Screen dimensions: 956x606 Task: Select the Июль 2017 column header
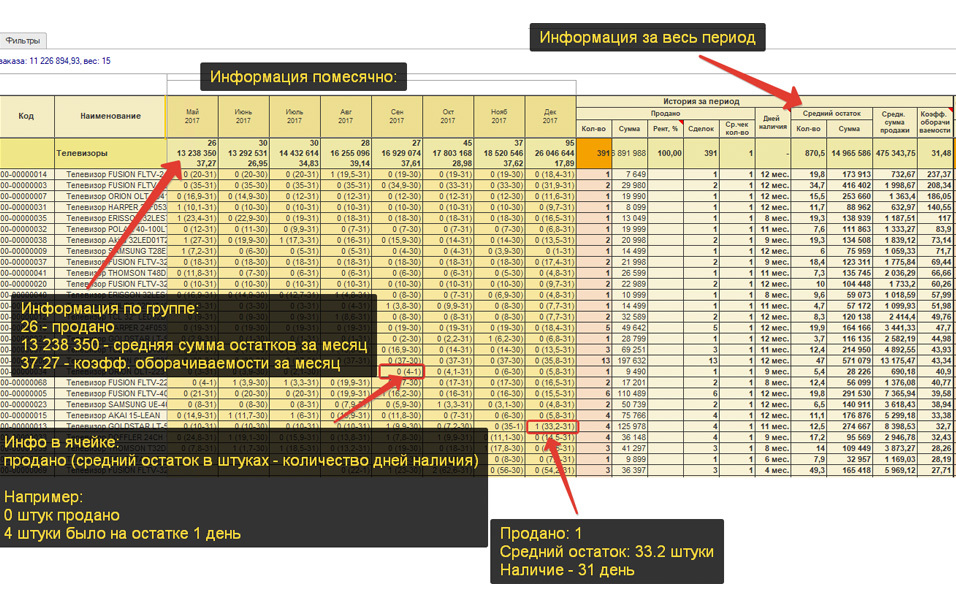click(x=294, y=116)
